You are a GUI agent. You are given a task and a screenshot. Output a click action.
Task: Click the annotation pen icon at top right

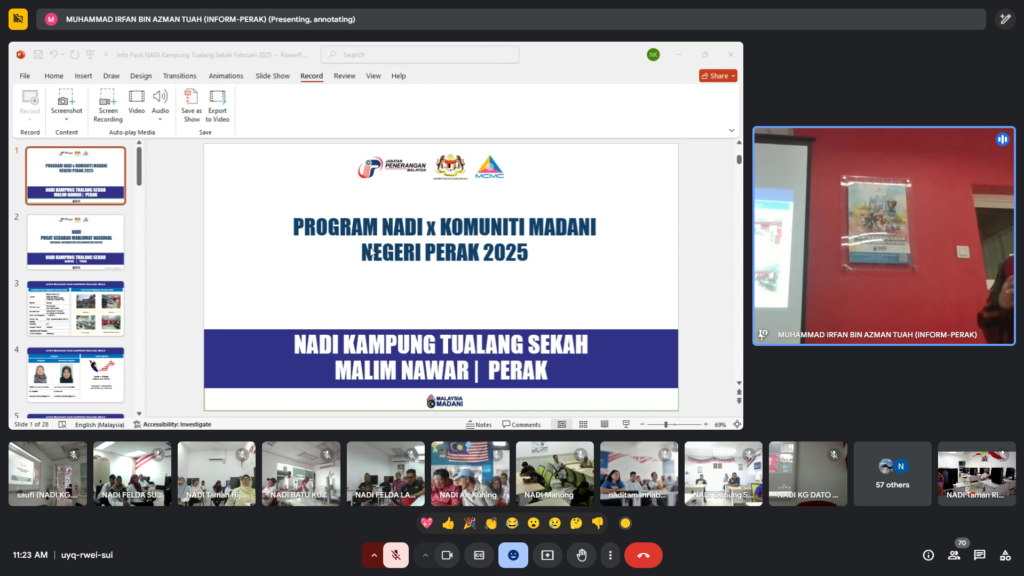(x=1005, y=19)
